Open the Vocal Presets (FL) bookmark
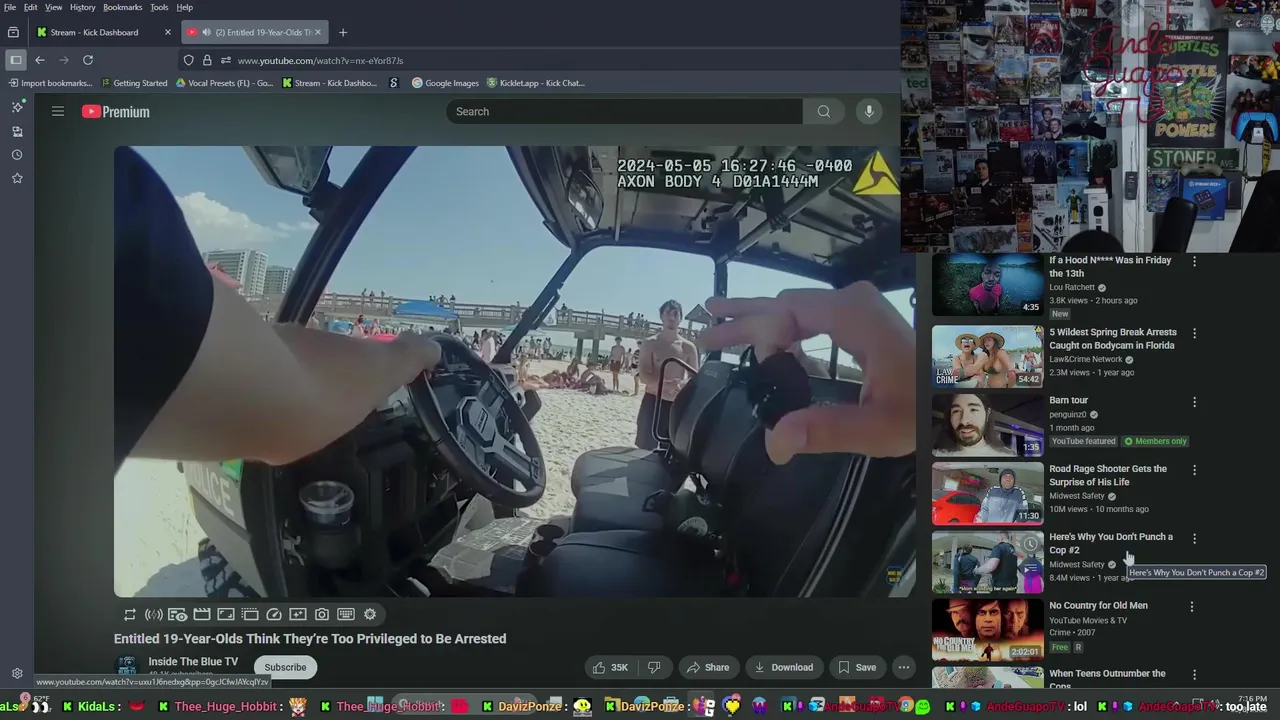 [224, 83]
